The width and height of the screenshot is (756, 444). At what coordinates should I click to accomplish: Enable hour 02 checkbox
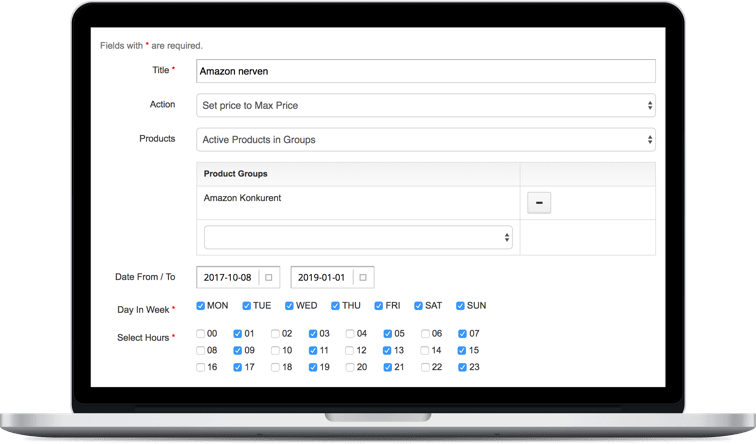[x=275, y=334]
